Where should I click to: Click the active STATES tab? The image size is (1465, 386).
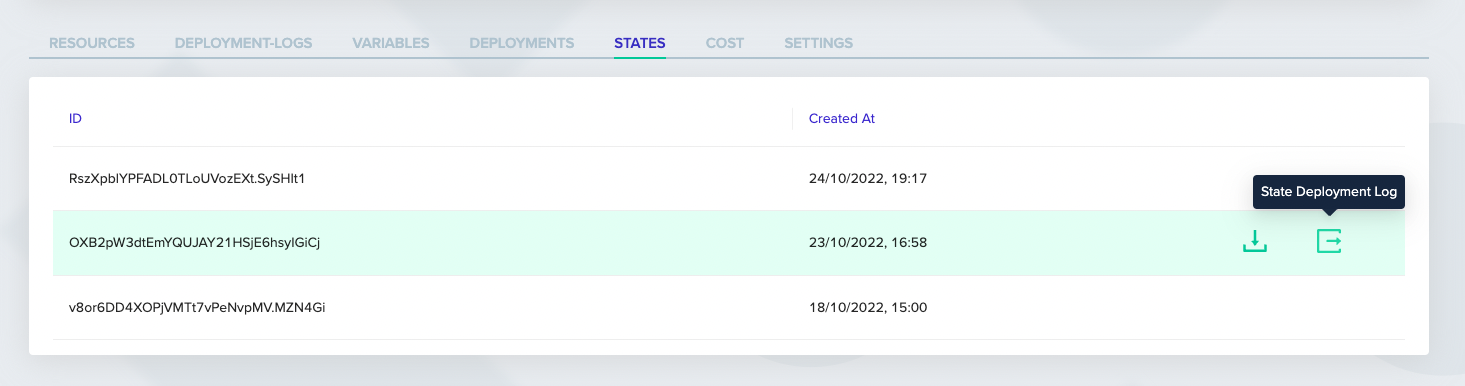tap(640, 43)
